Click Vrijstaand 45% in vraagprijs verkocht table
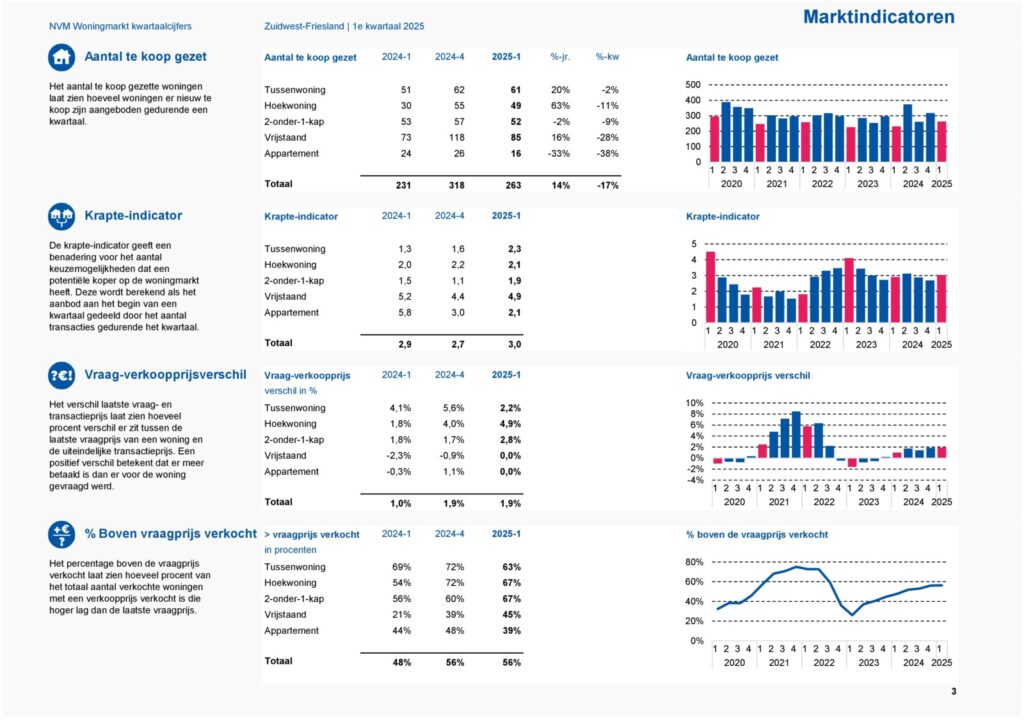 pyautogui.click(x=512, y=615)
